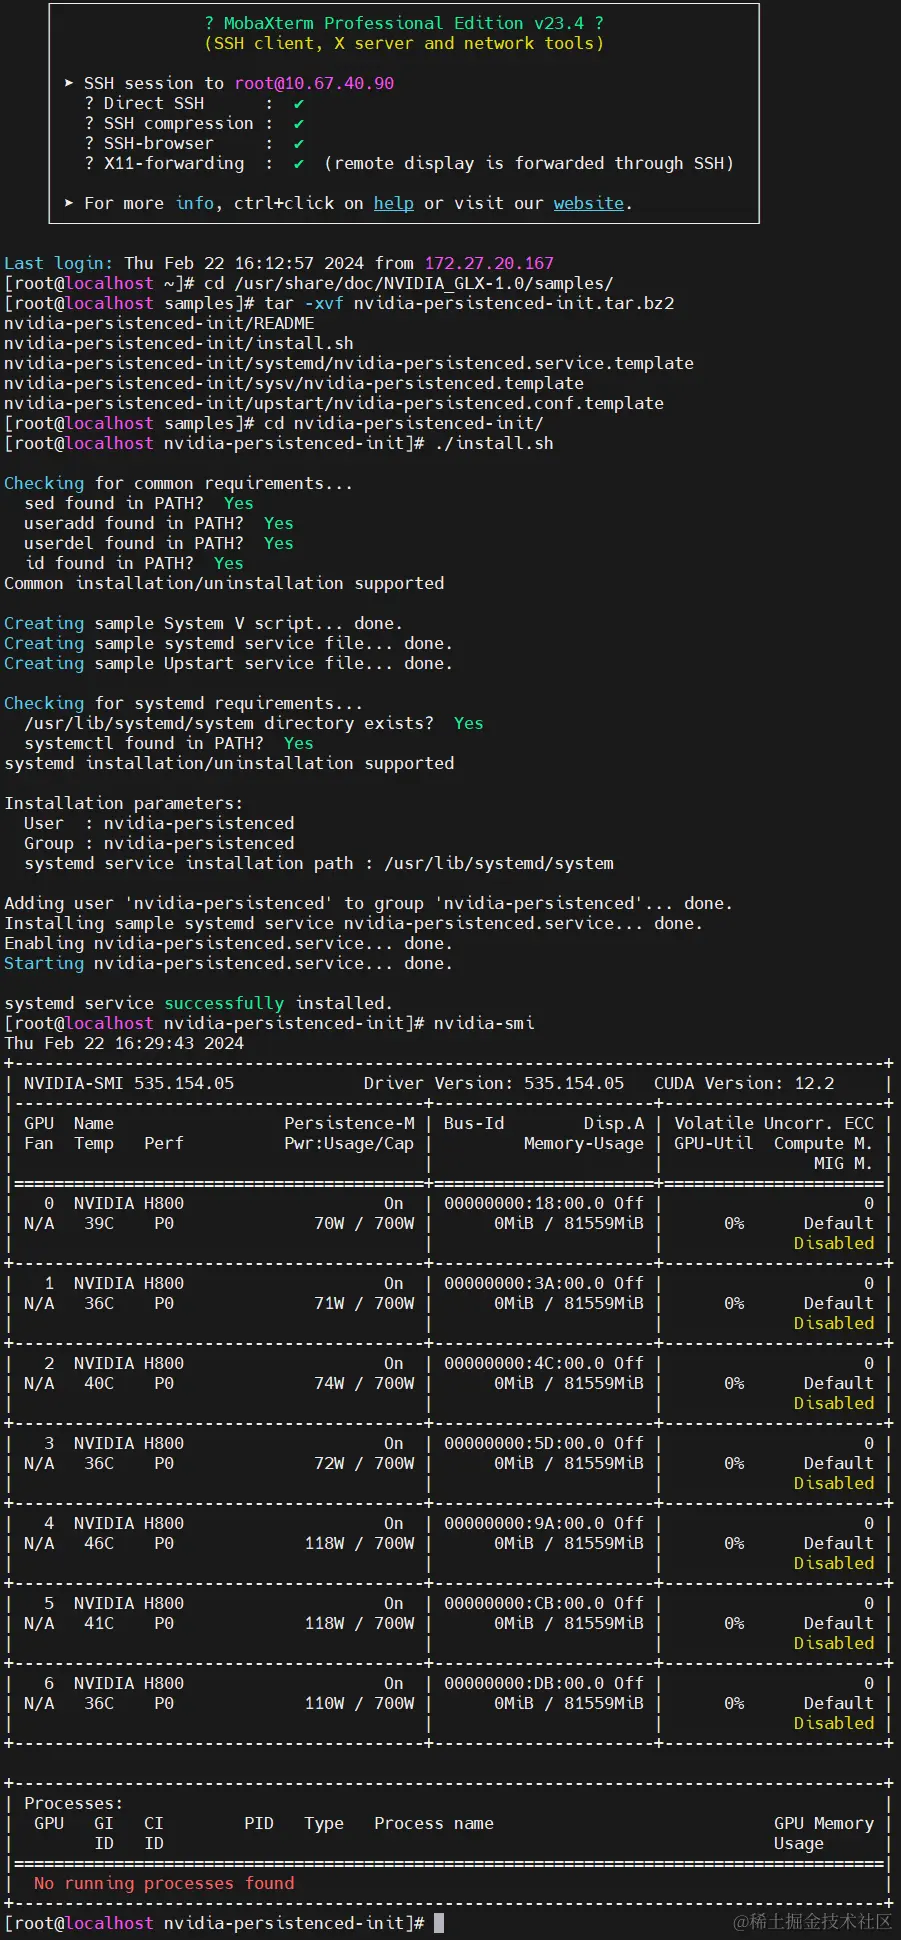The image size is (901, 1940).
Task: Click the terminal cursor at final prompt
Action: 439,1923
